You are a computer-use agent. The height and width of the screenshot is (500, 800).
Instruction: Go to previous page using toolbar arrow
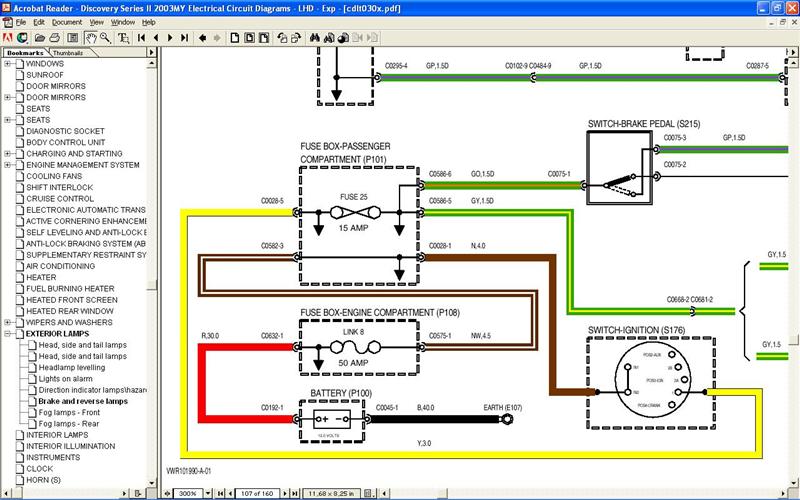(156, 38)
